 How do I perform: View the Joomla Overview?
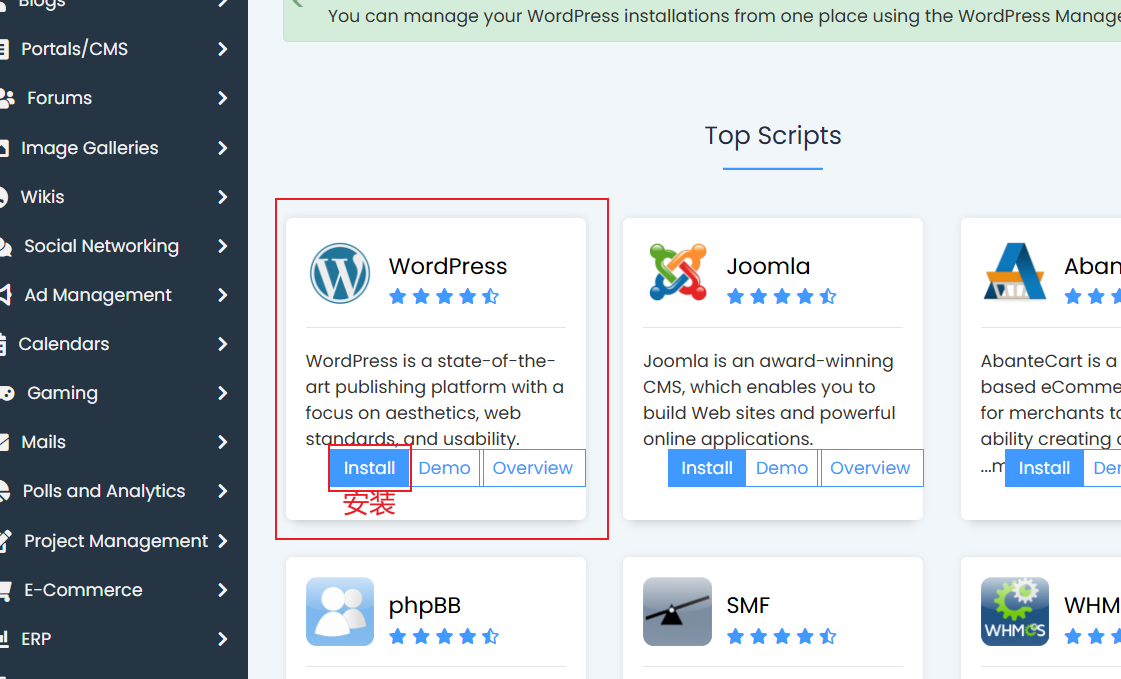870,468
